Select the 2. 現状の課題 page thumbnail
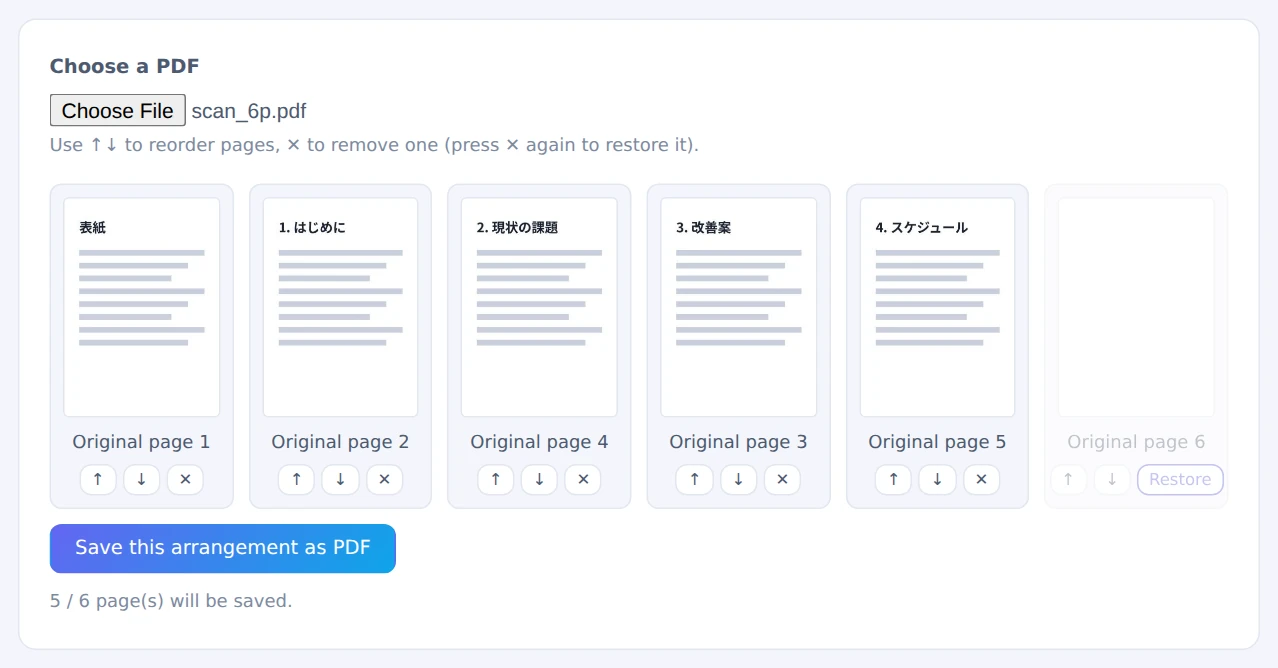1278x668 pixels. [x=539, y=307]
